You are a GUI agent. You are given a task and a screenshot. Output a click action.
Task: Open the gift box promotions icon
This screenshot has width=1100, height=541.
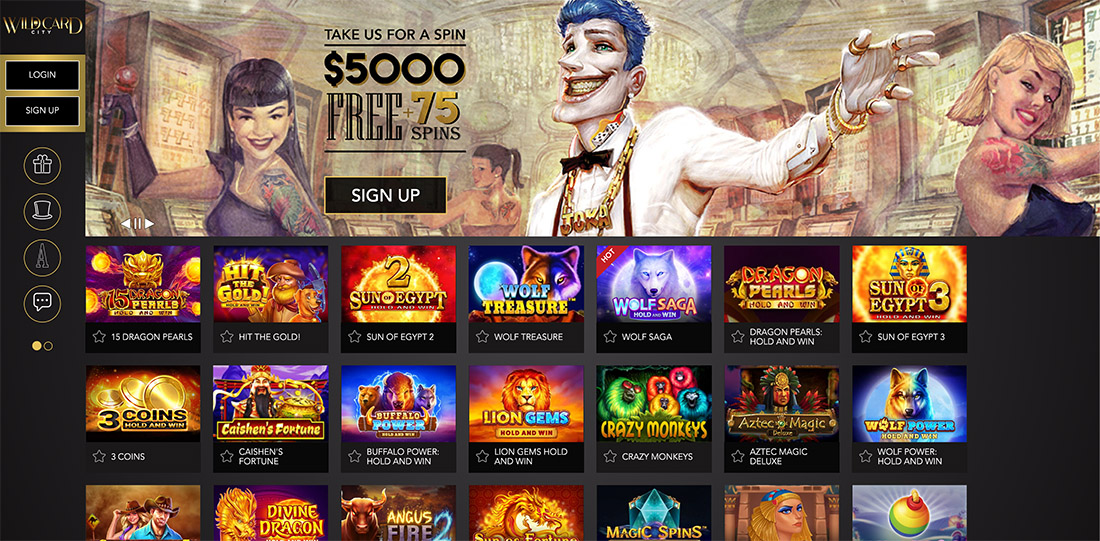42,166
